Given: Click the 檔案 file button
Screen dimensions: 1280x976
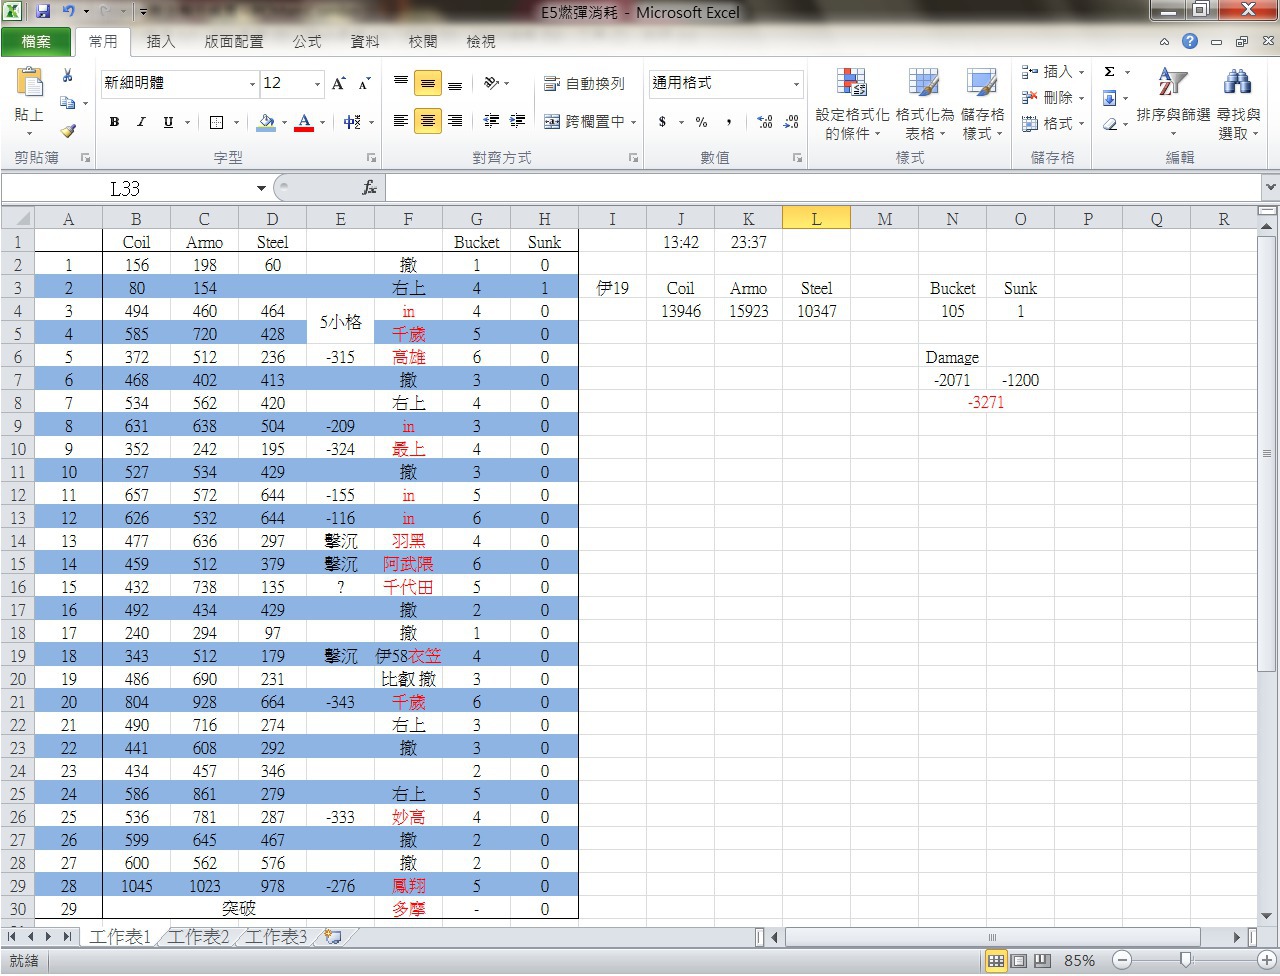Looking at the screenshot, I should (x=36, y=41).
